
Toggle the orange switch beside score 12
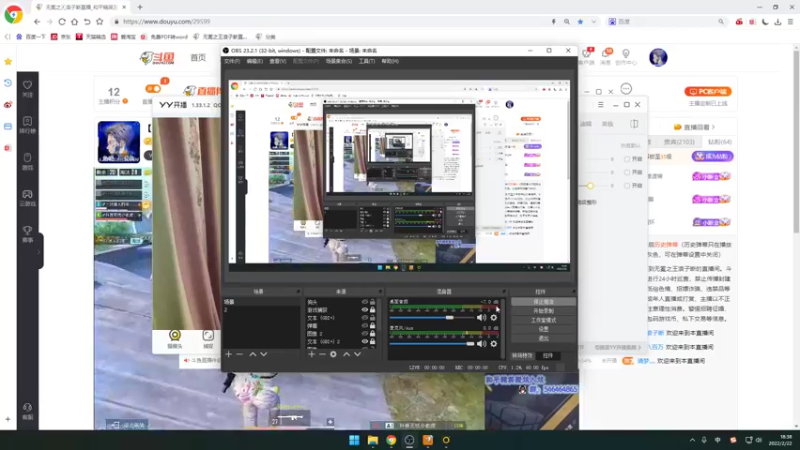click(x=153, y=88)
